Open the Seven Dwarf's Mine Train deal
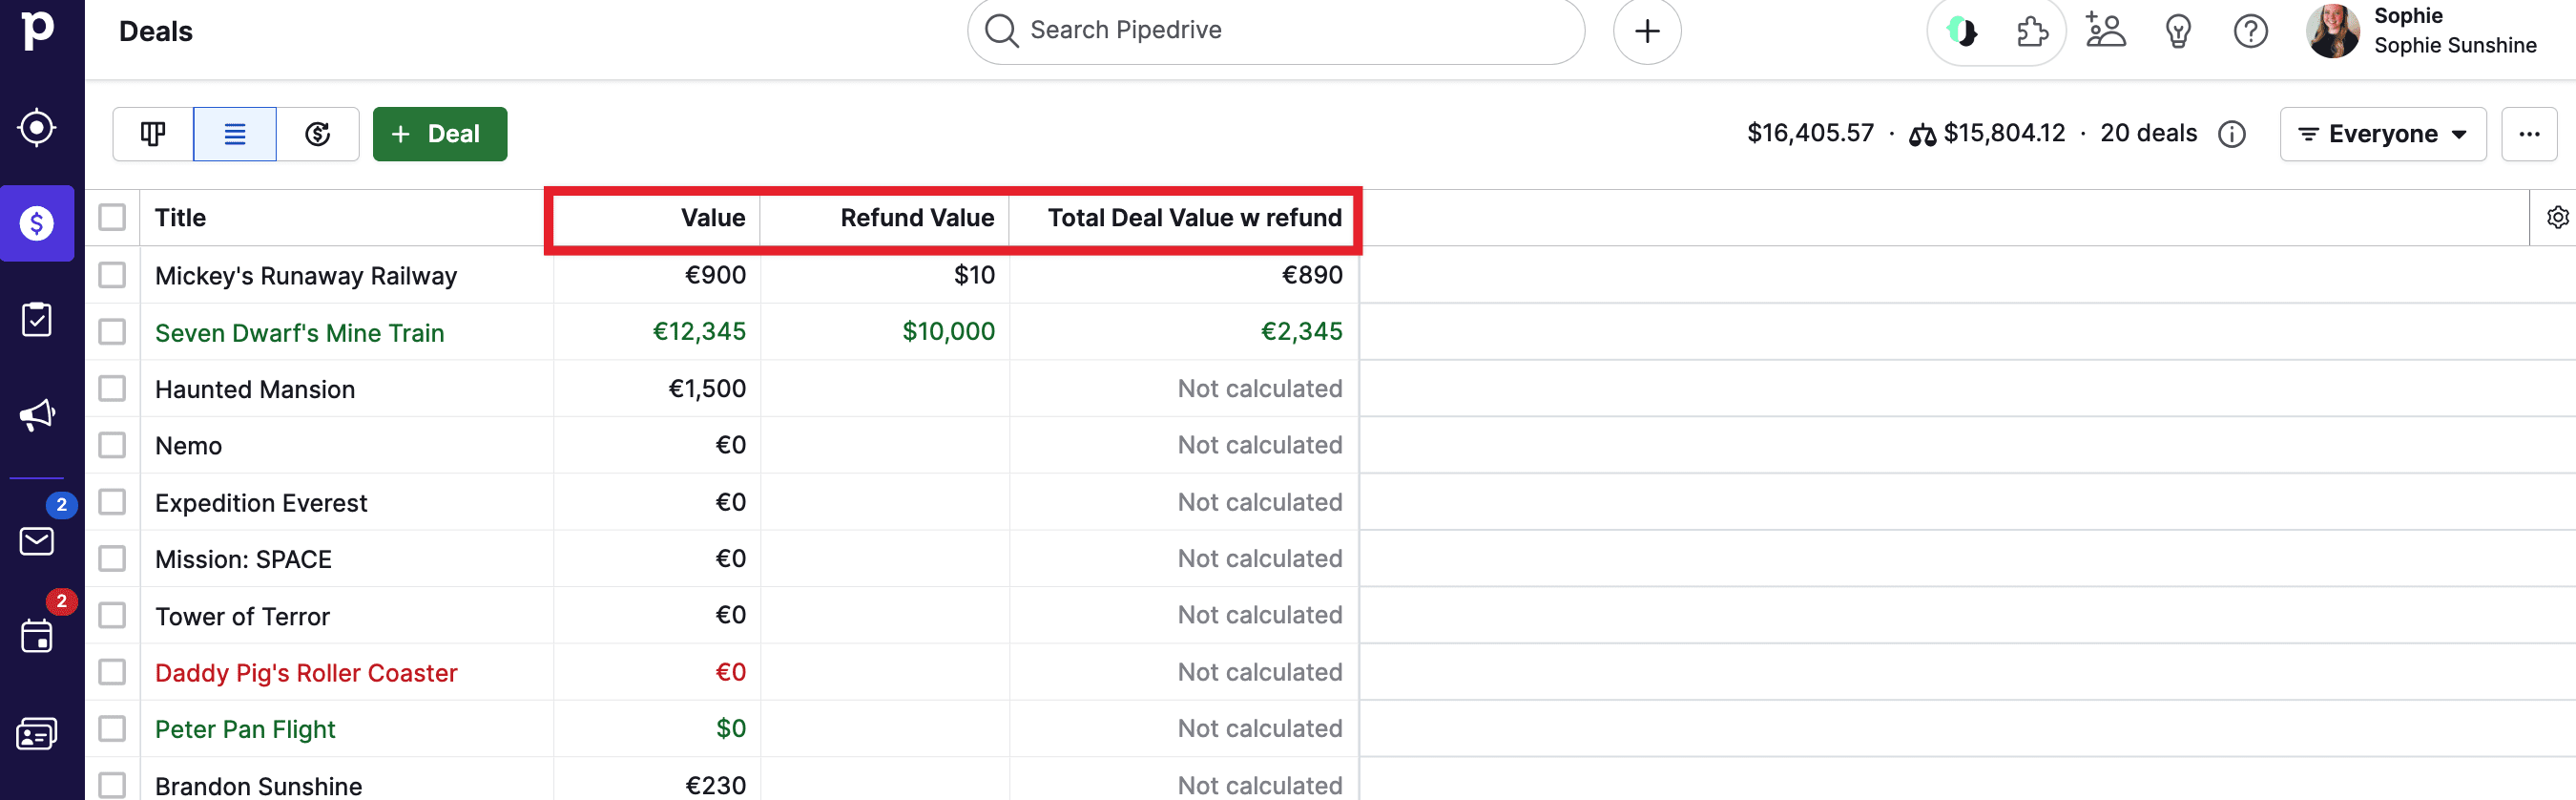This screenshot has height=800, width=2576. (x=299, y=333)
